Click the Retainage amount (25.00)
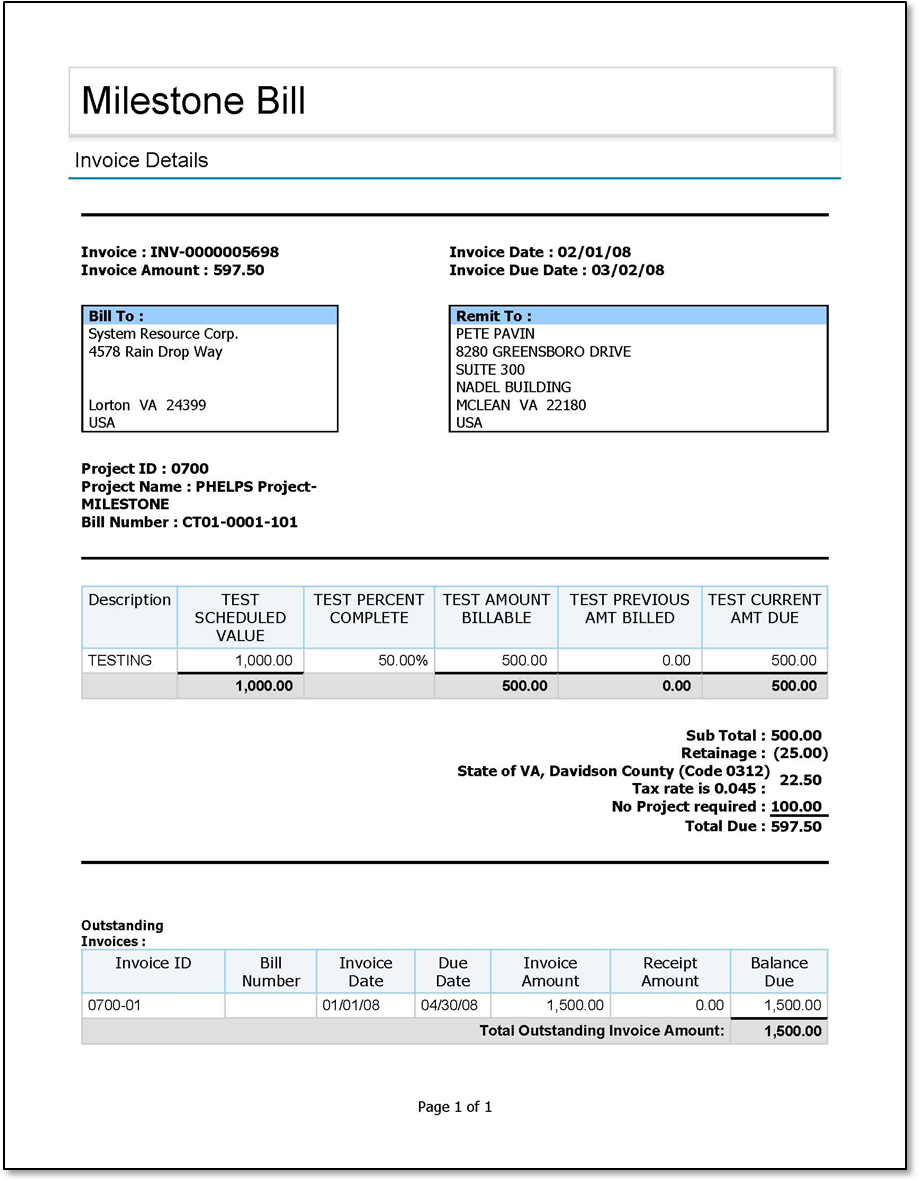Viewport: 919px width, 1179px height. point(800,753)
